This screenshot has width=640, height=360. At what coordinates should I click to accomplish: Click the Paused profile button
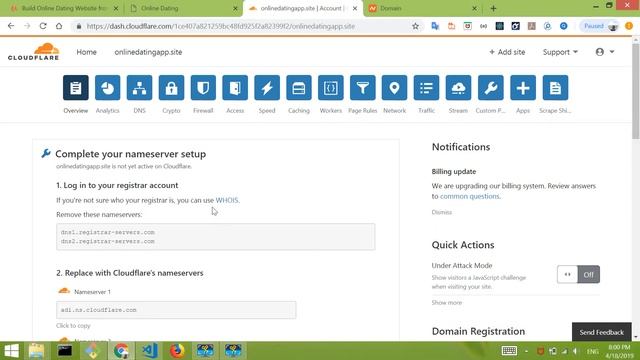coord(600,26)
